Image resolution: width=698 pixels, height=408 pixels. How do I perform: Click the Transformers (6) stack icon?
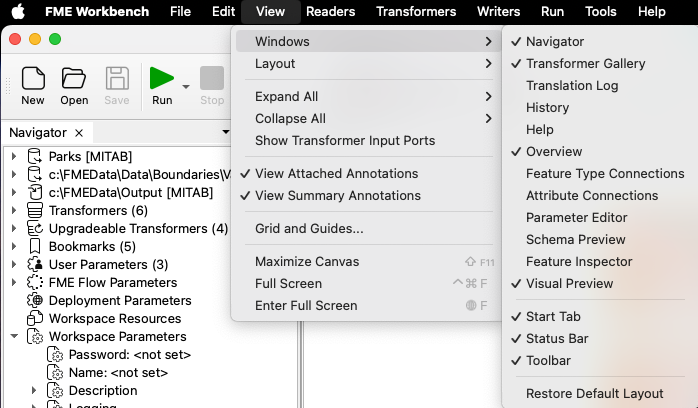(x=35, y=210)
